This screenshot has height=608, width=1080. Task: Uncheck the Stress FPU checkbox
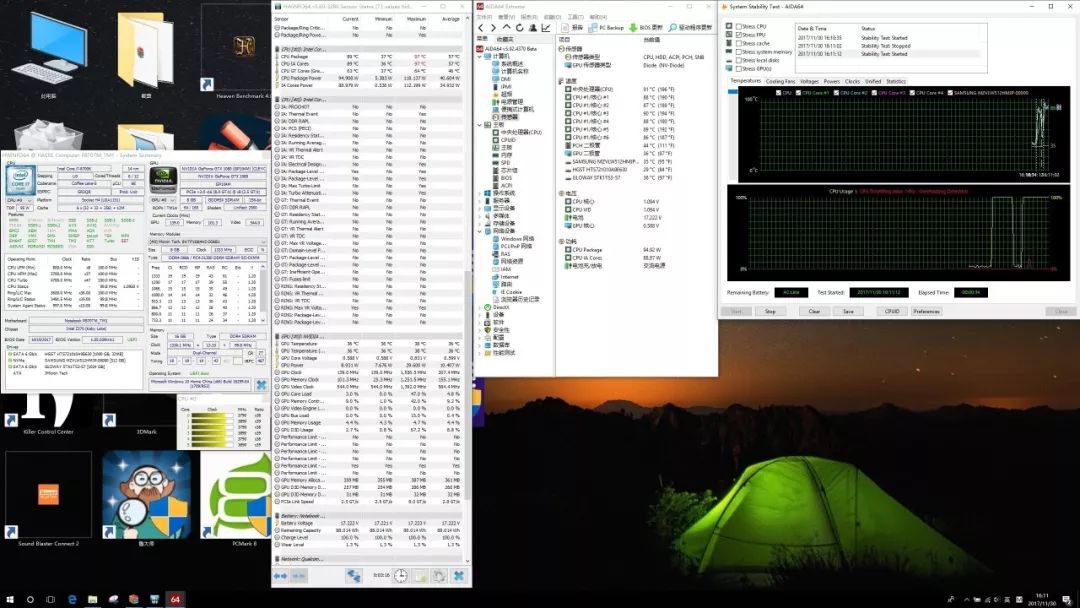739,35
